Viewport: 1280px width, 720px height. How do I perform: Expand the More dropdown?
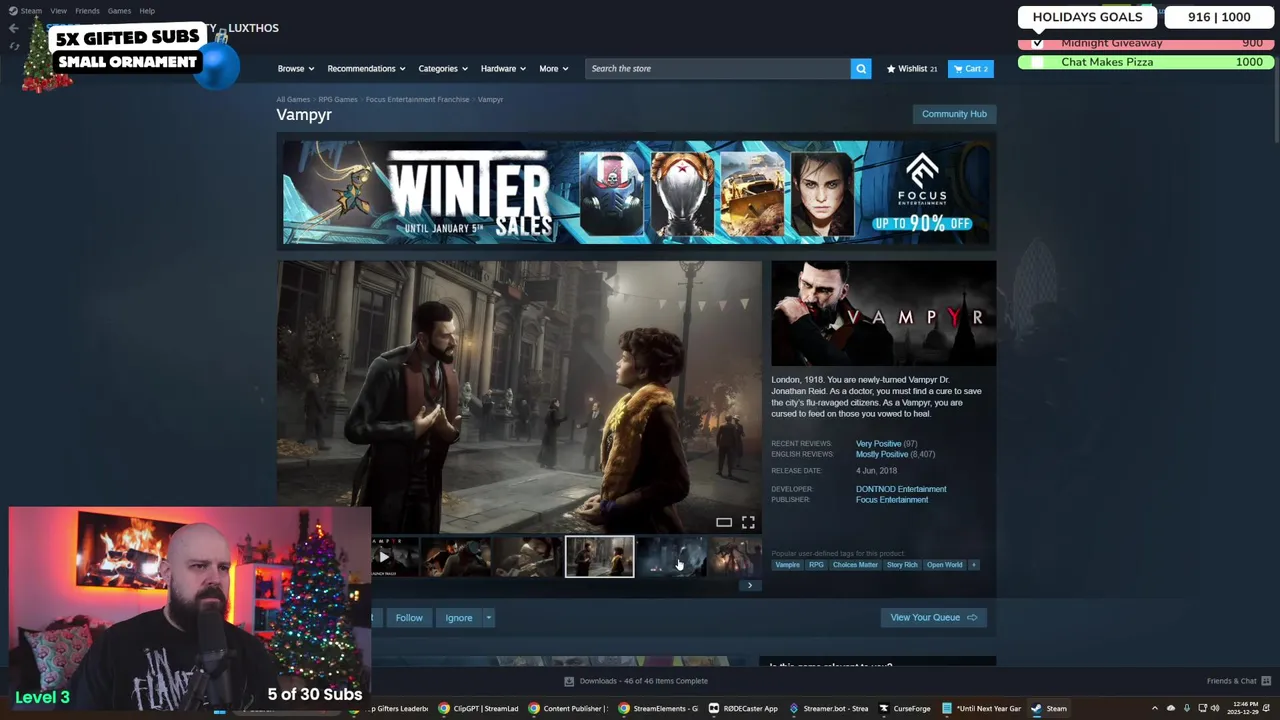pyautogui.click(x=553, y=69)
